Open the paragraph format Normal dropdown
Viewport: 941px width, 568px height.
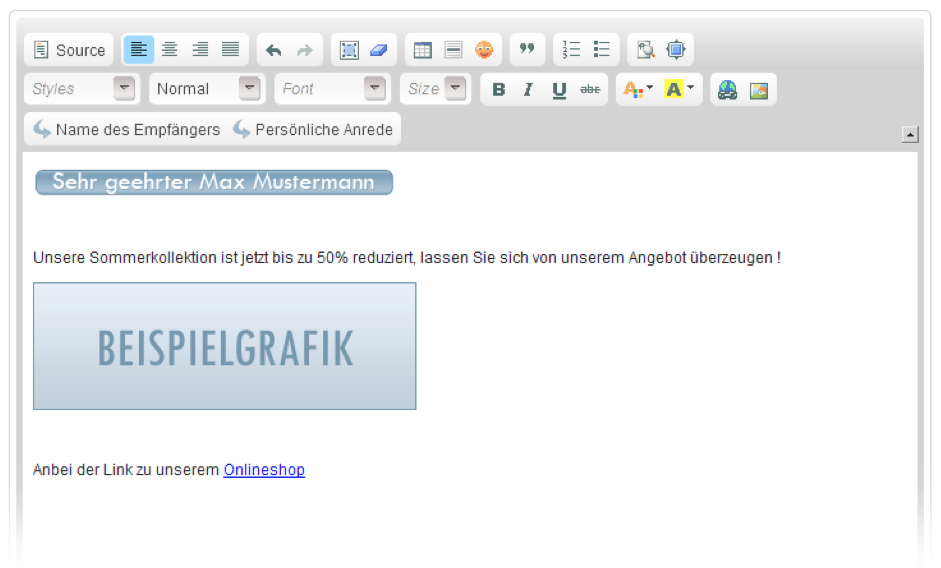[x=206, y=89]
